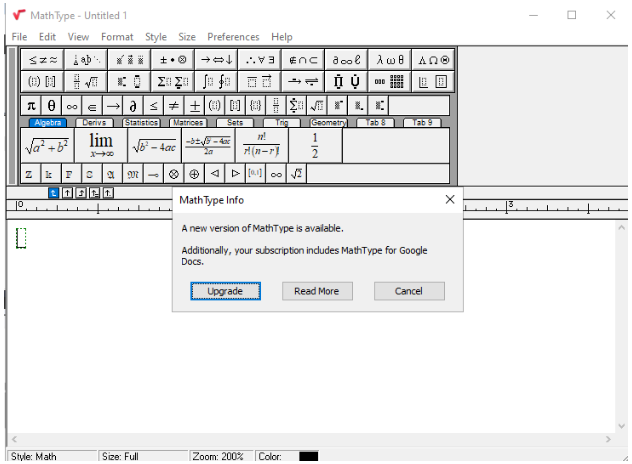Click the black Color swatch in status bar
Image resolution: width=632 pixels, height=464 pixels.
click(x=308, y=456)
